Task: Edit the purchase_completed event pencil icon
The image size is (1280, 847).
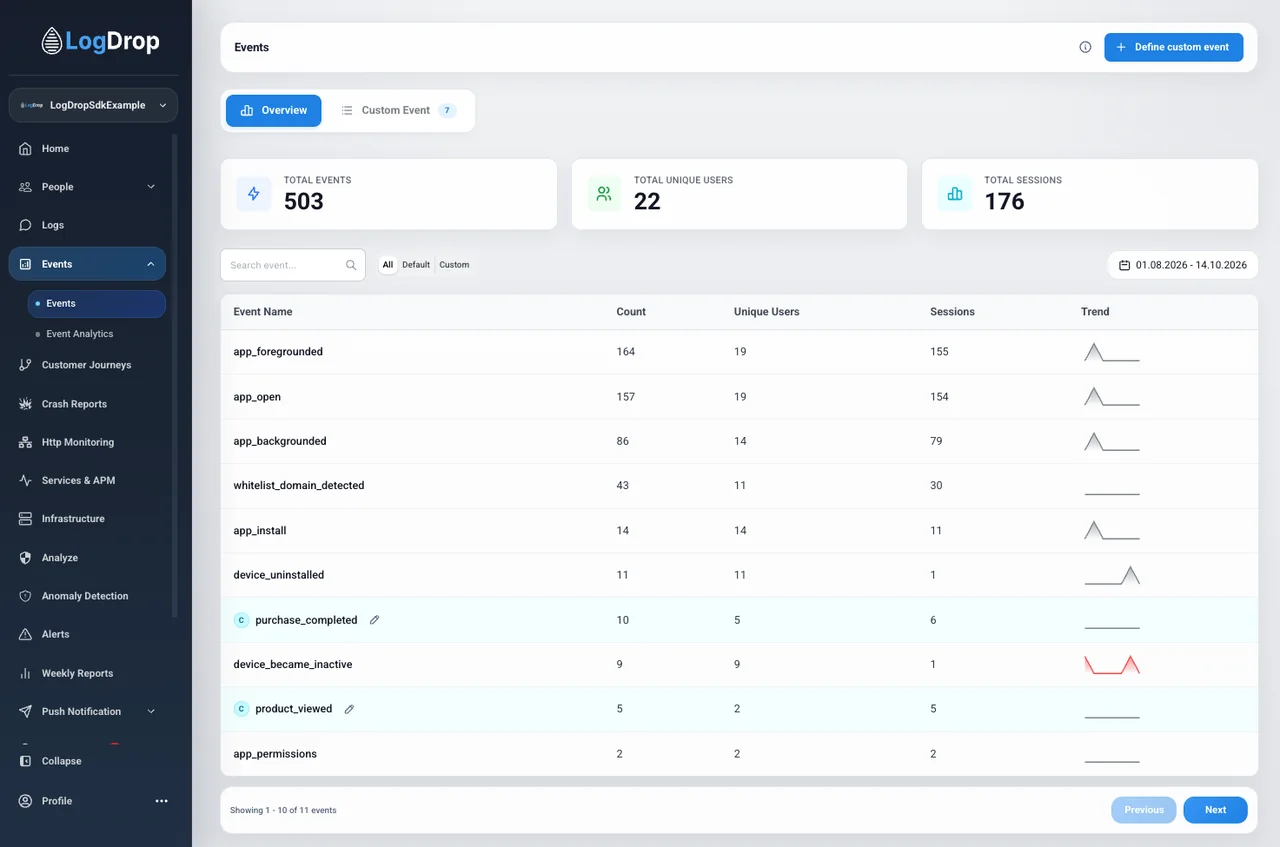Action: [375, 620]
